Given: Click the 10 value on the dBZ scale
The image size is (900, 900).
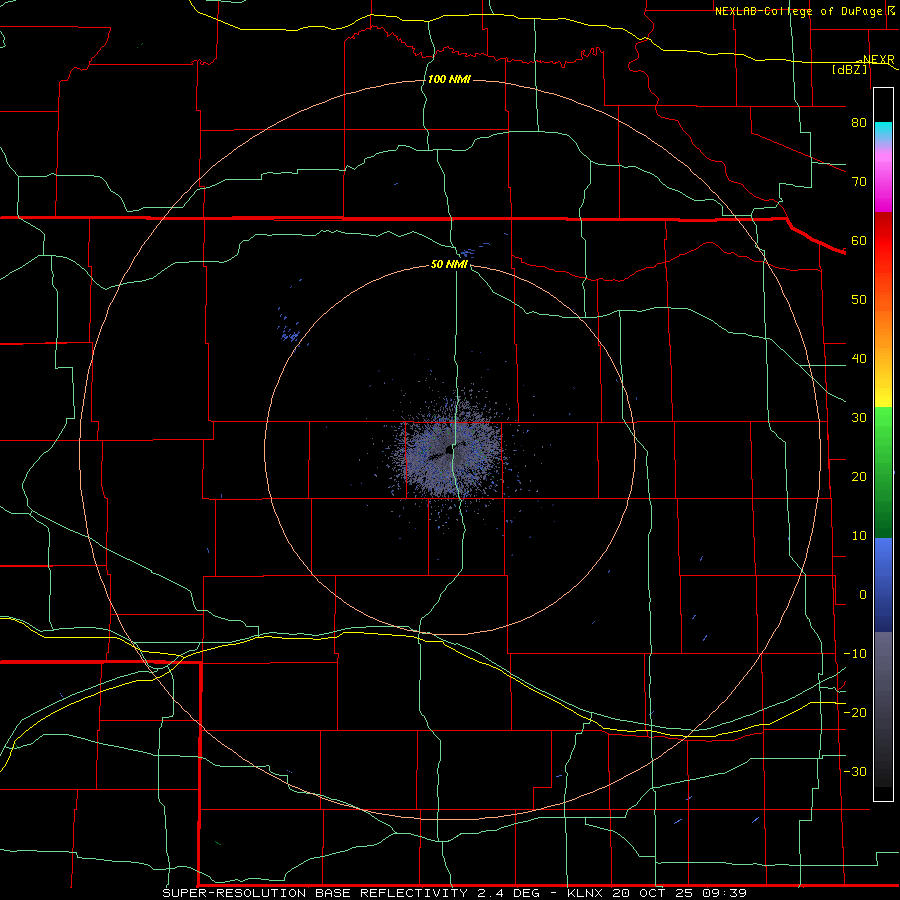Looking at the screenshot, I should 859,536.
